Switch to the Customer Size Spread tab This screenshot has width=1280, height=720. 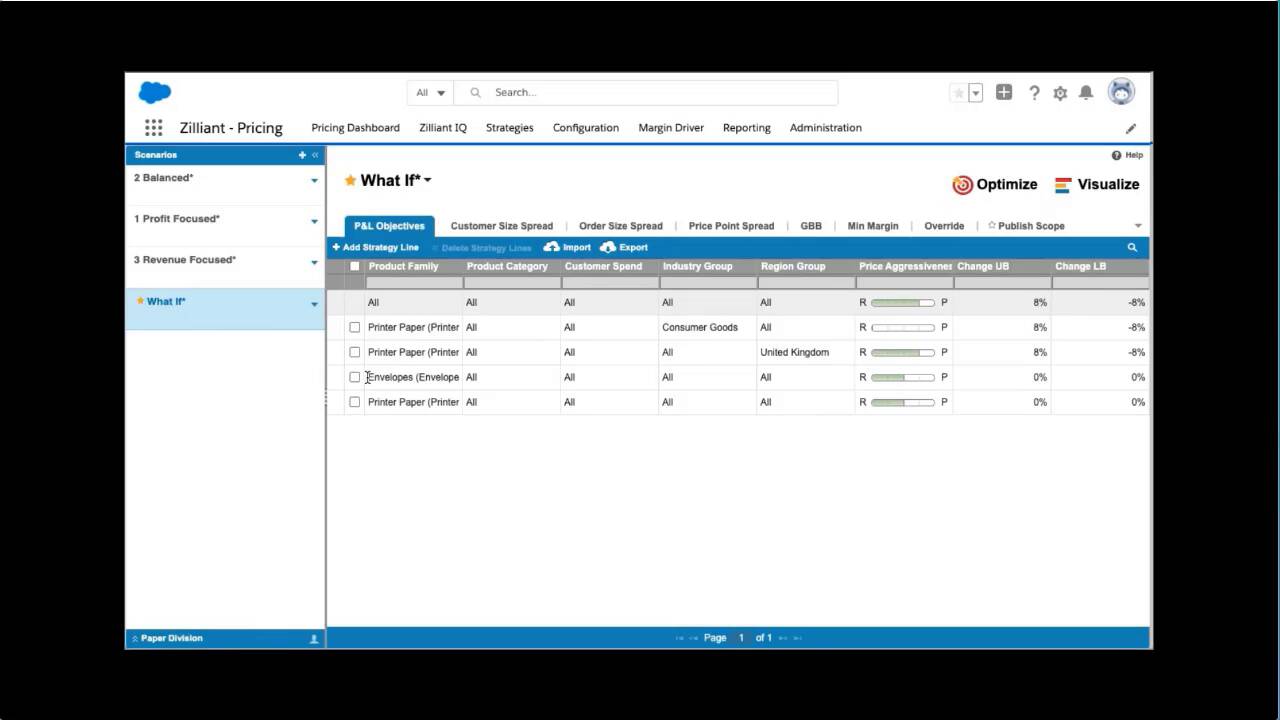click(x=502, y=226)
